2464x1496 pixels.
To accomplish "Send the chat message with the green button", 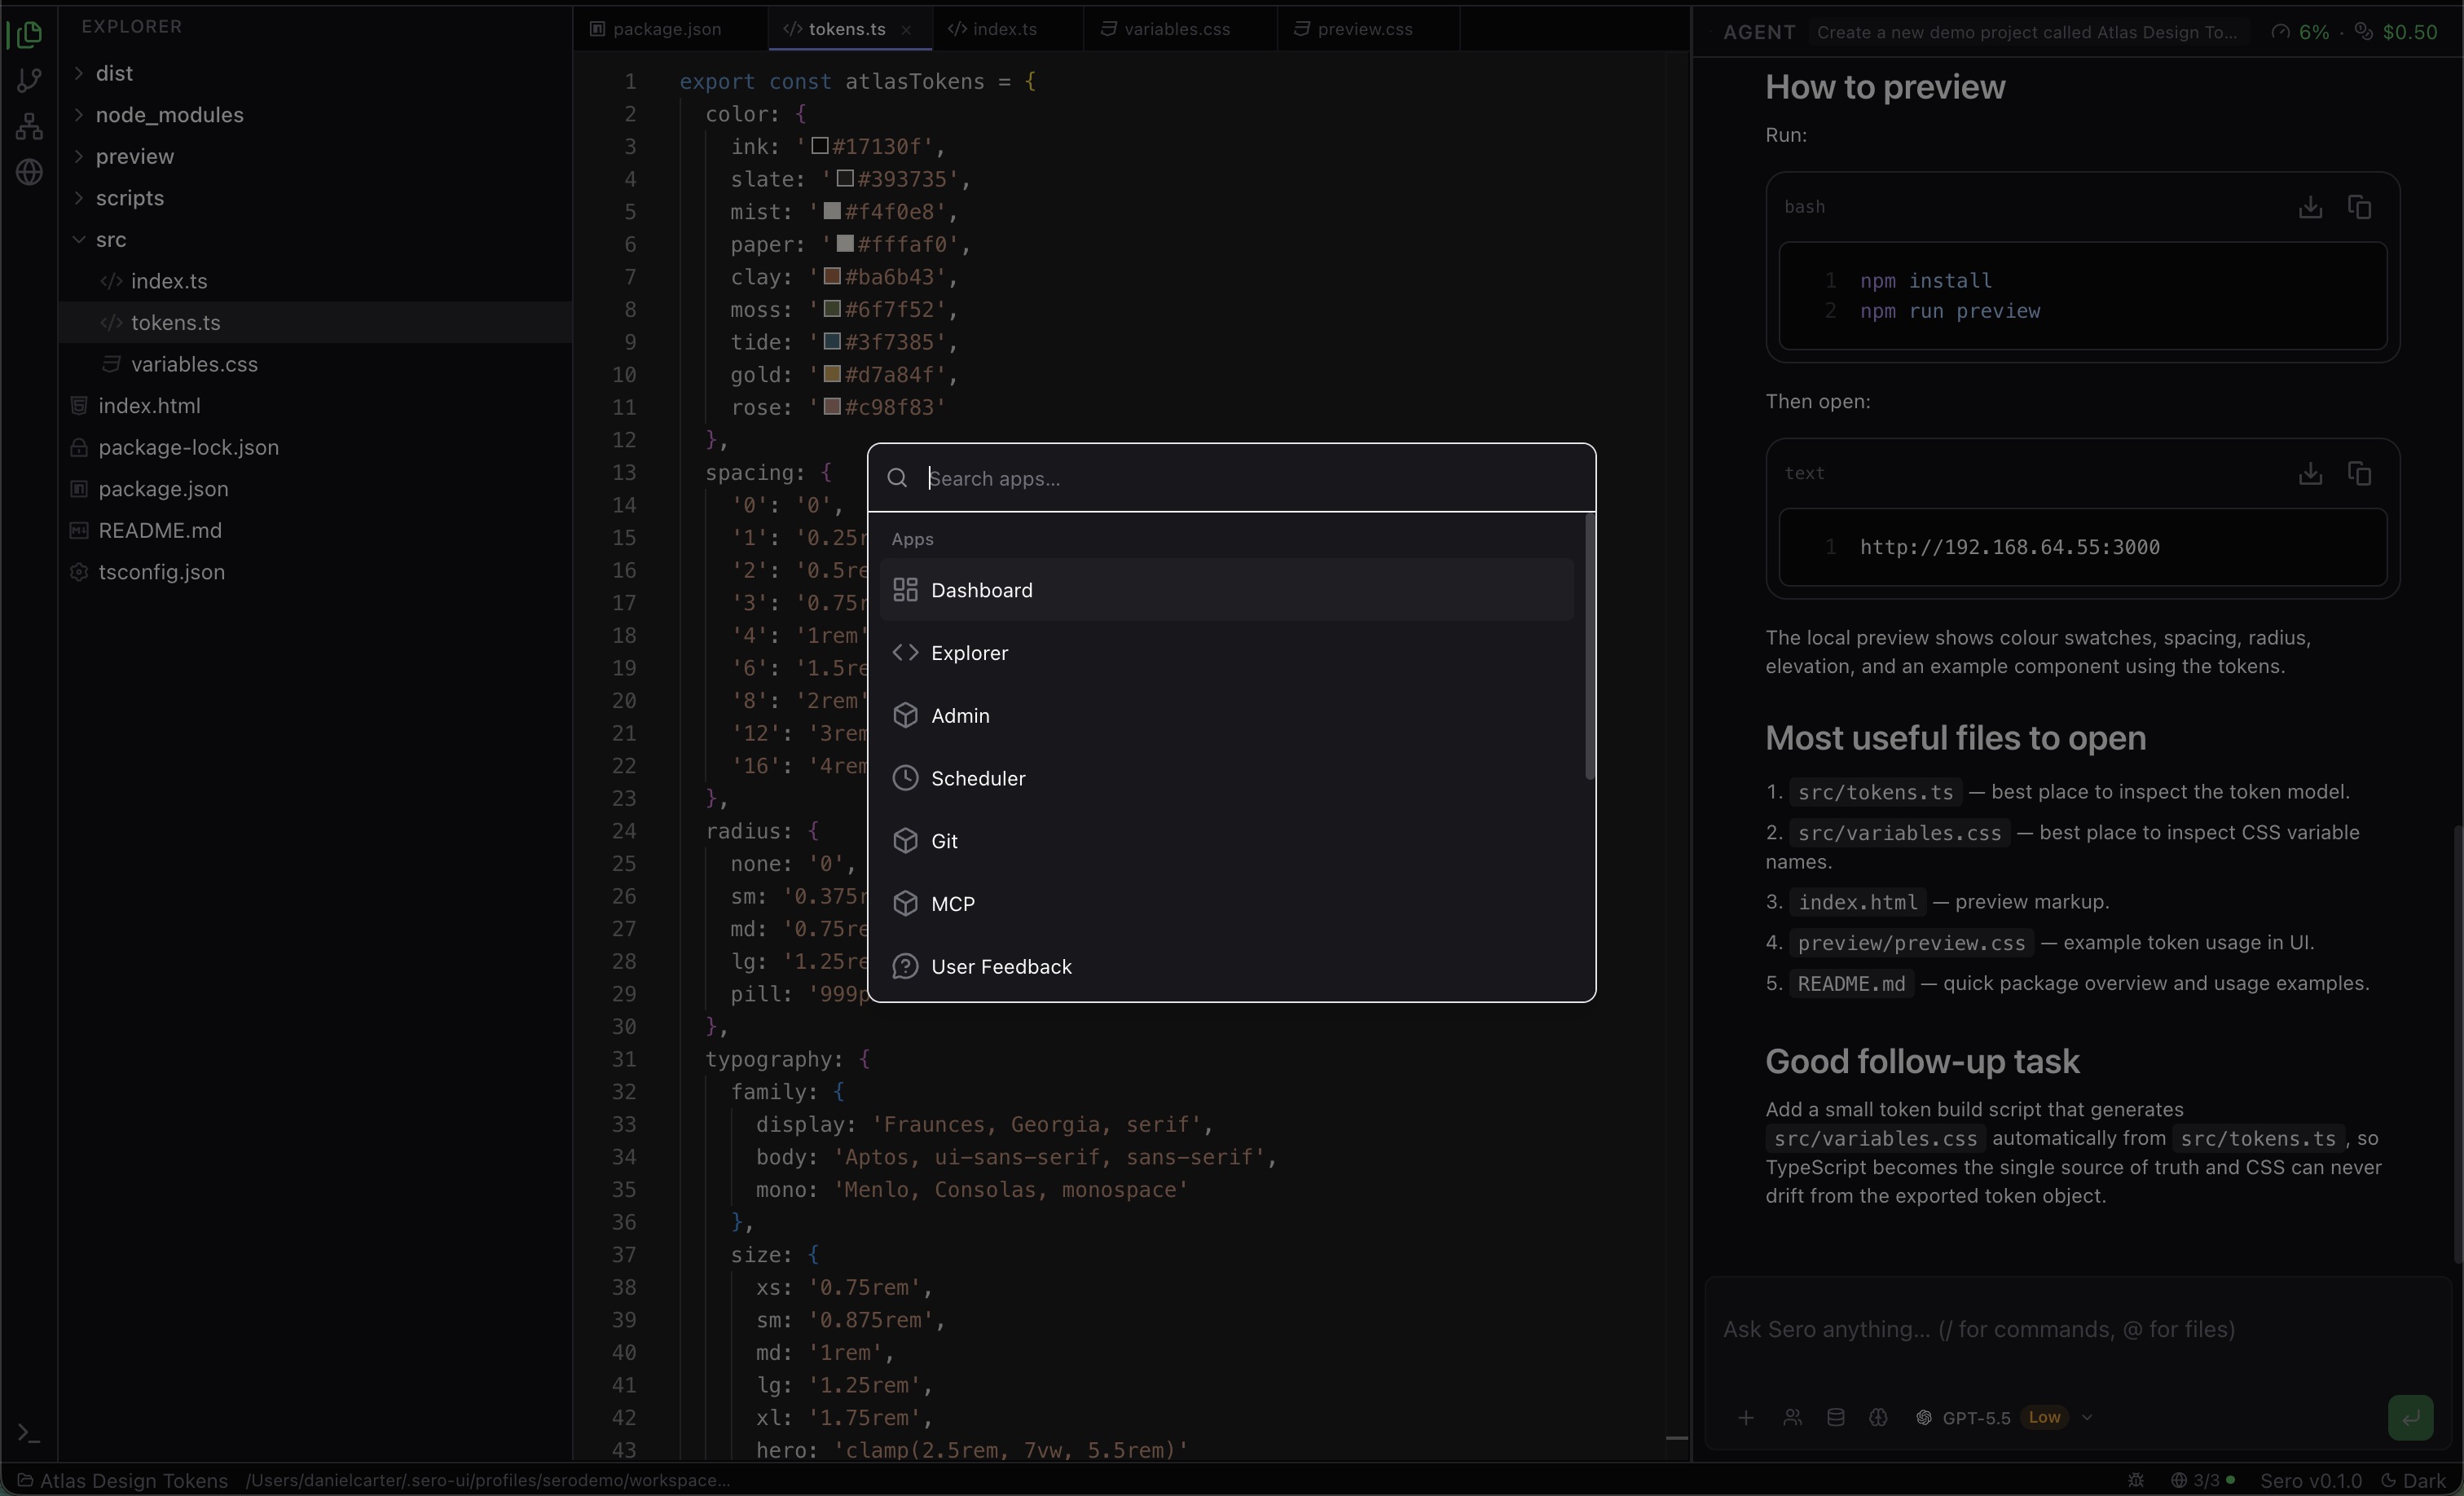I will [2411, 1418].
